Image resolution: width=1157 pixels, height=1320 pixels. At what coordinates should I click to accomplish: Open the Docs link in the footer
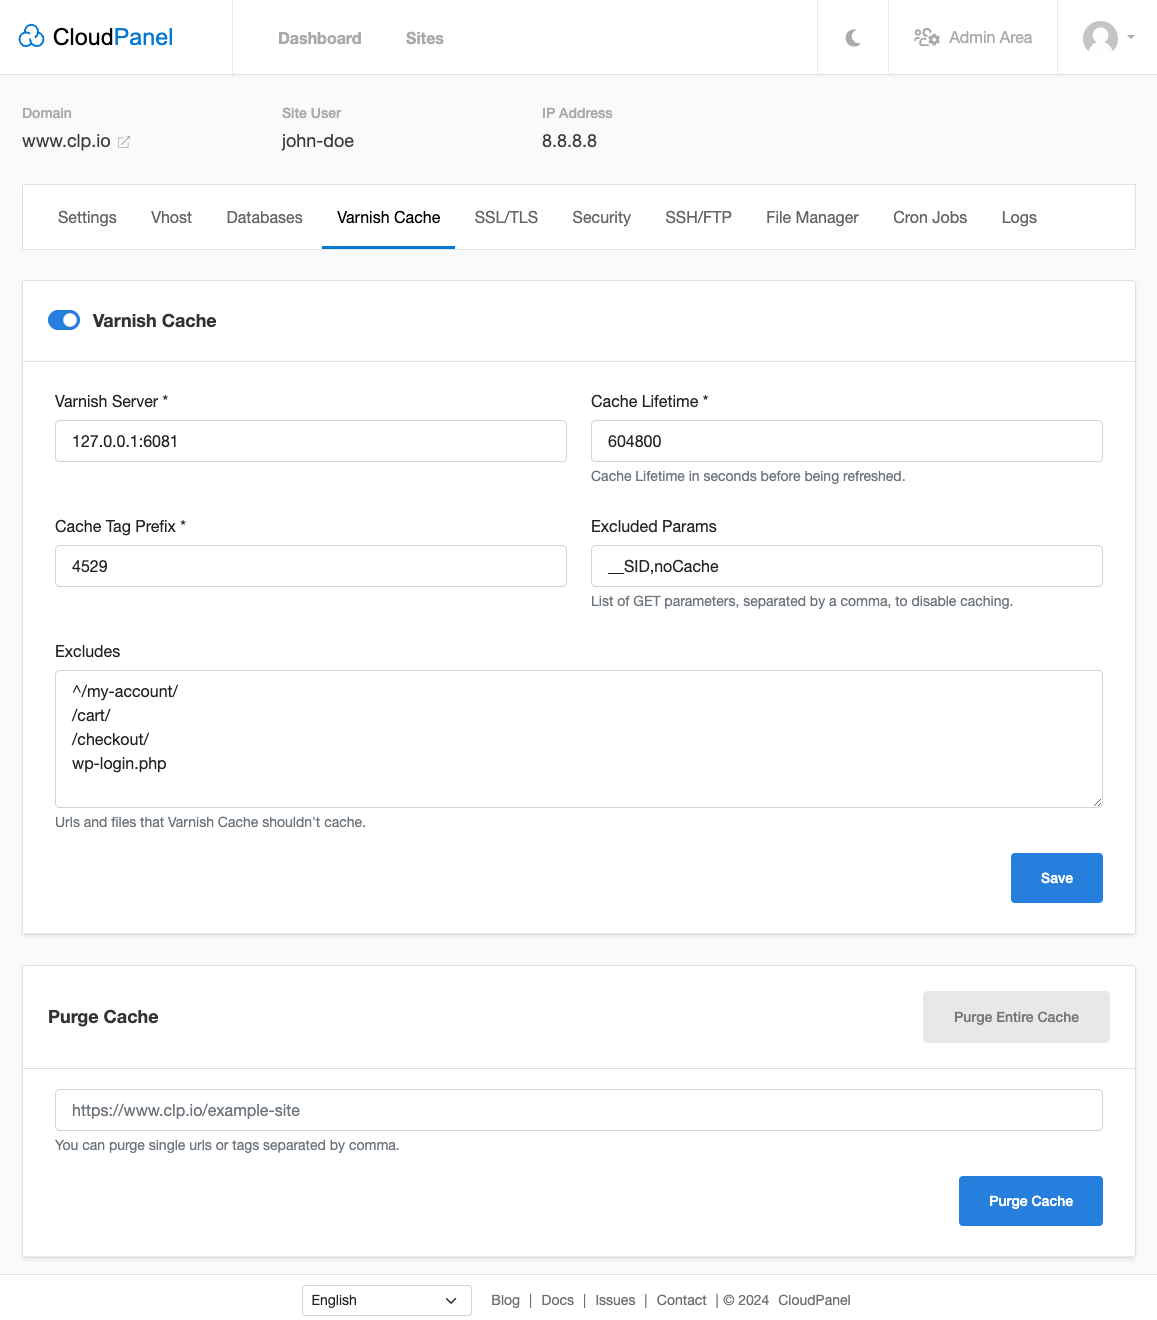pyautogui.click(x=557, y=1300)
